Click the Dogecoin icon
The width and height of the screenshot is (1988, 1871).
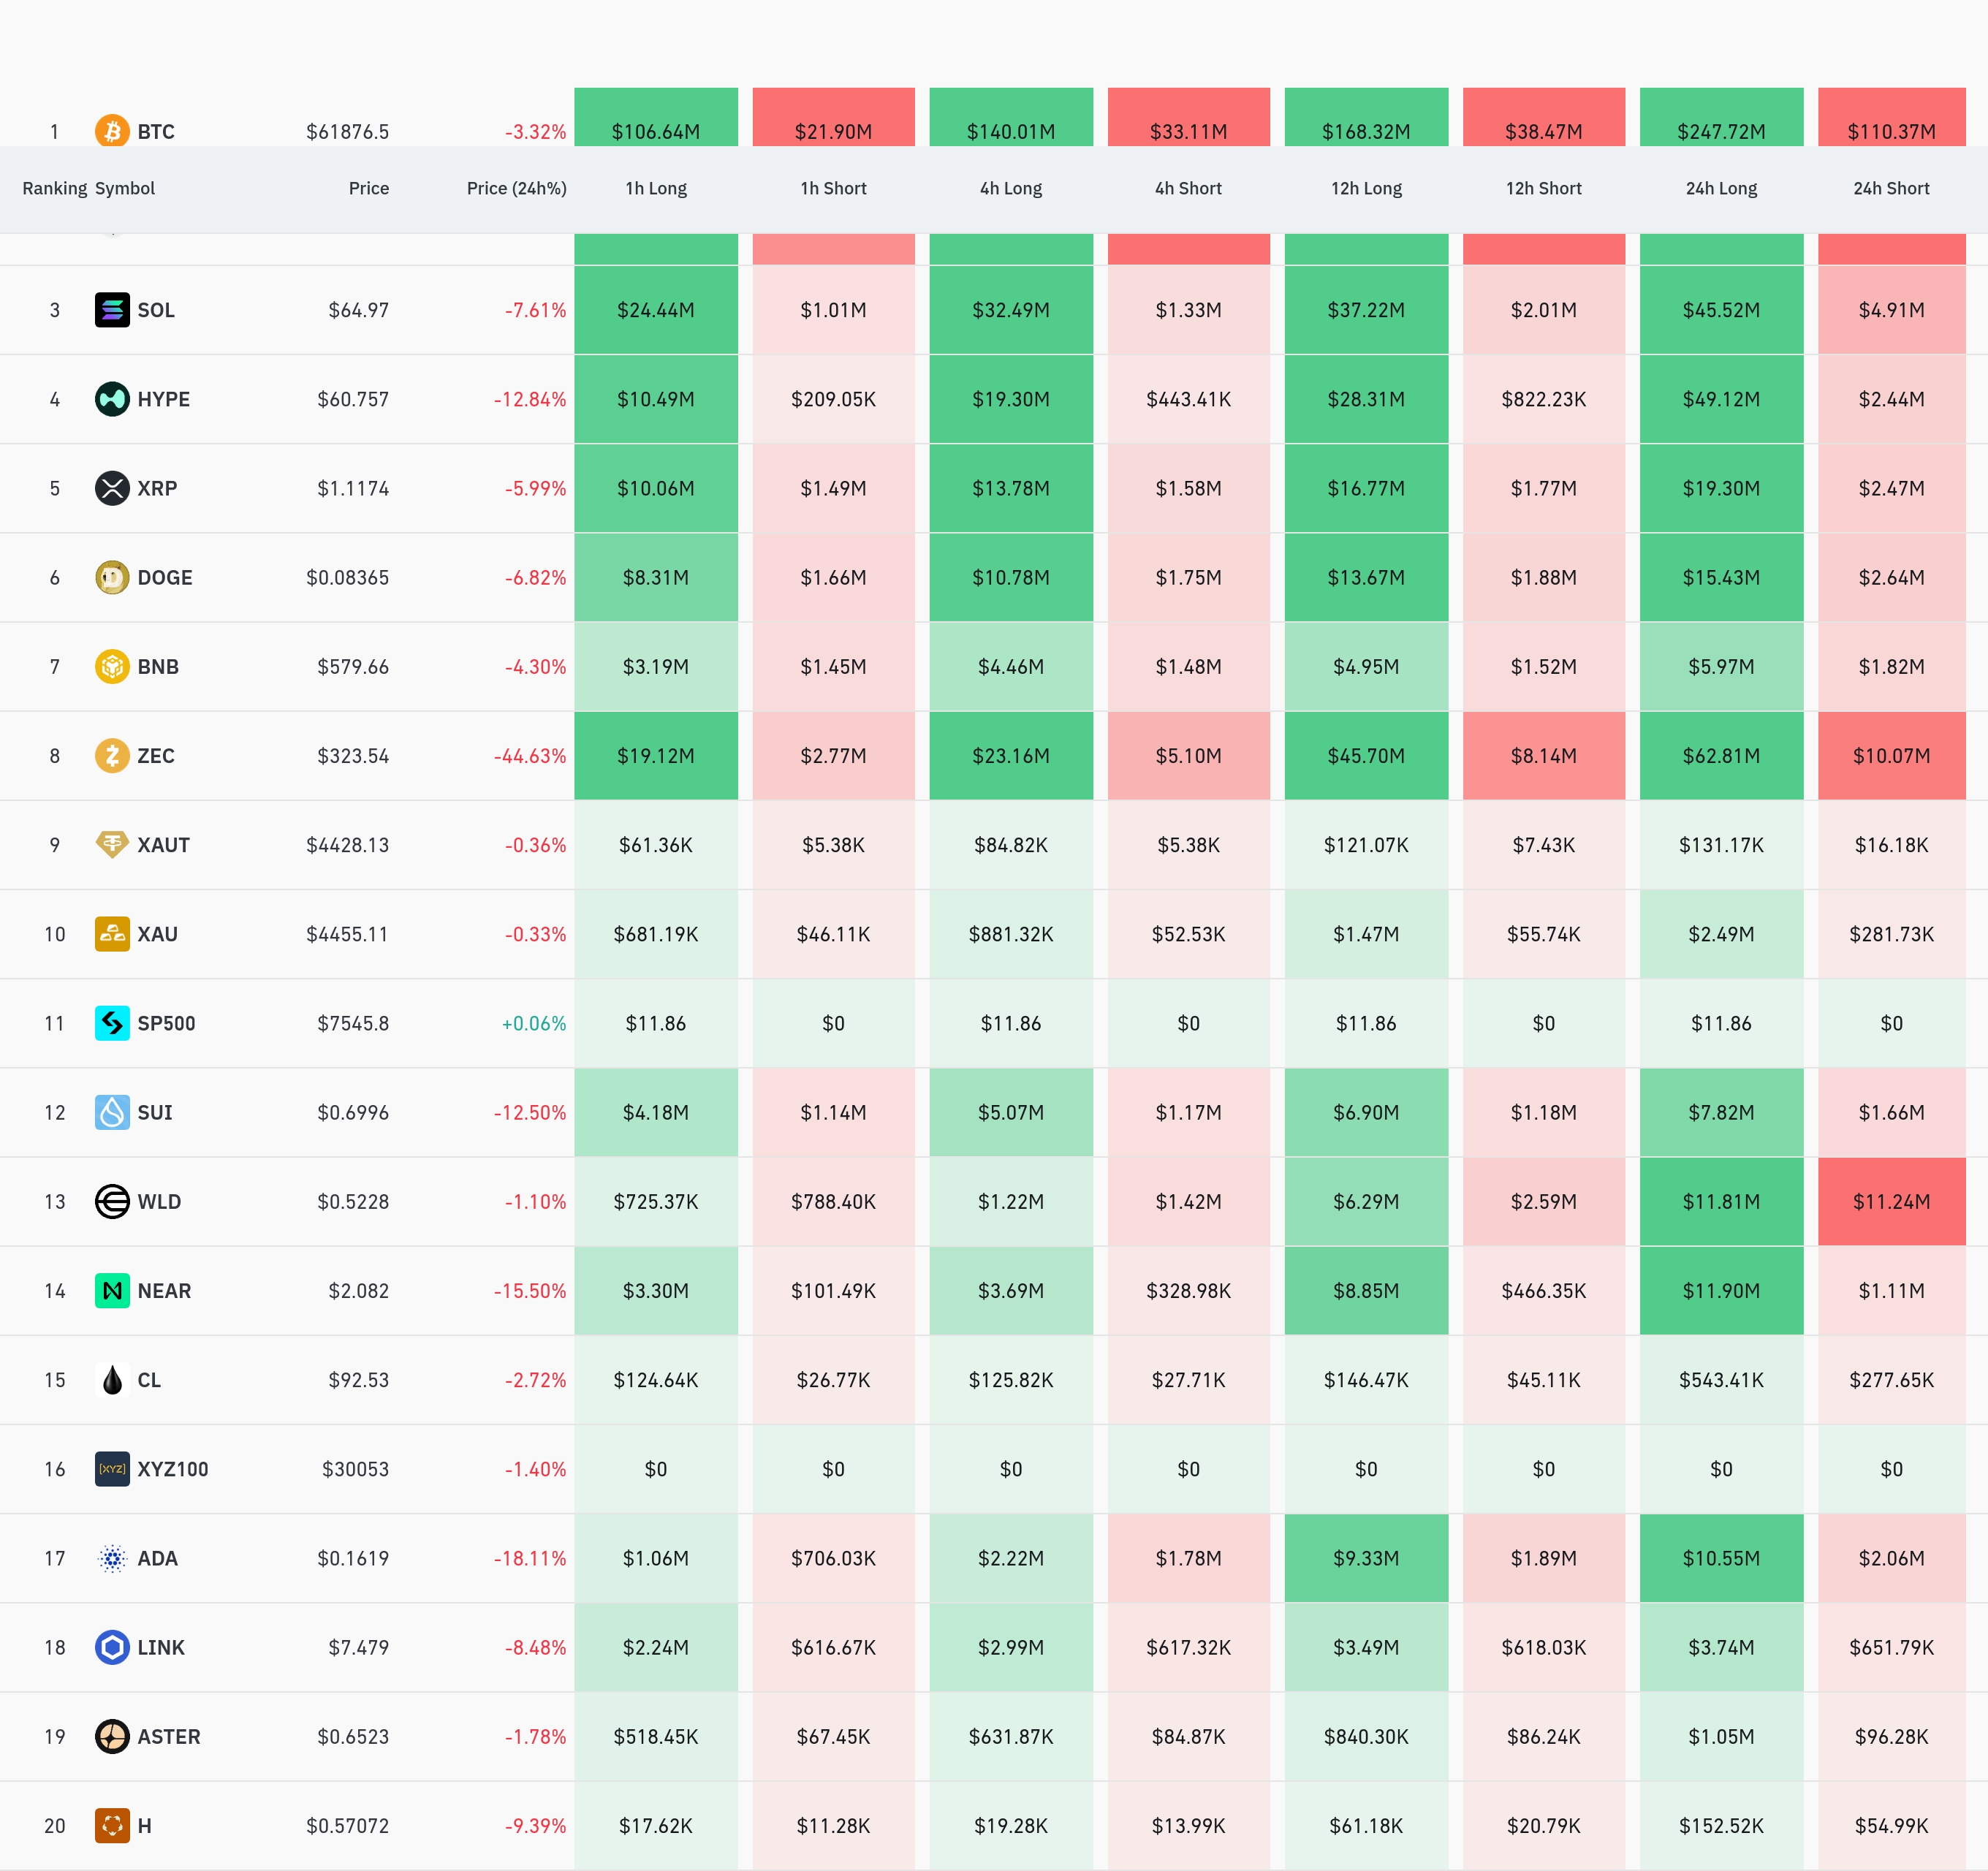[112, 577]
